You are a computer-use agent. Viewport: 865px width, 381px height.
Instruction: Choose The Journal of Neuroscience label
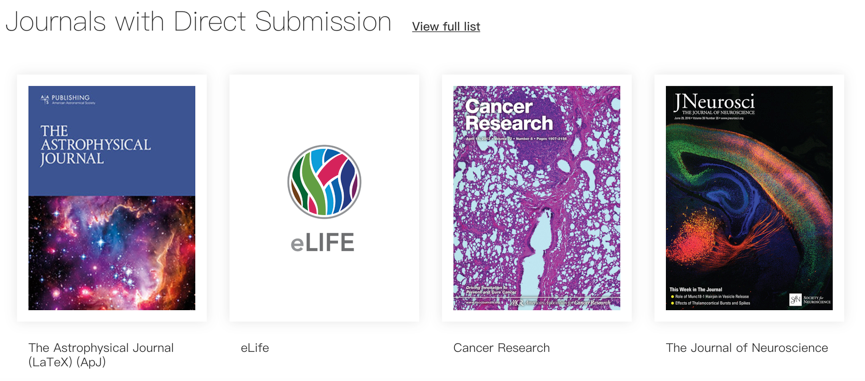(x=747, y=348)
